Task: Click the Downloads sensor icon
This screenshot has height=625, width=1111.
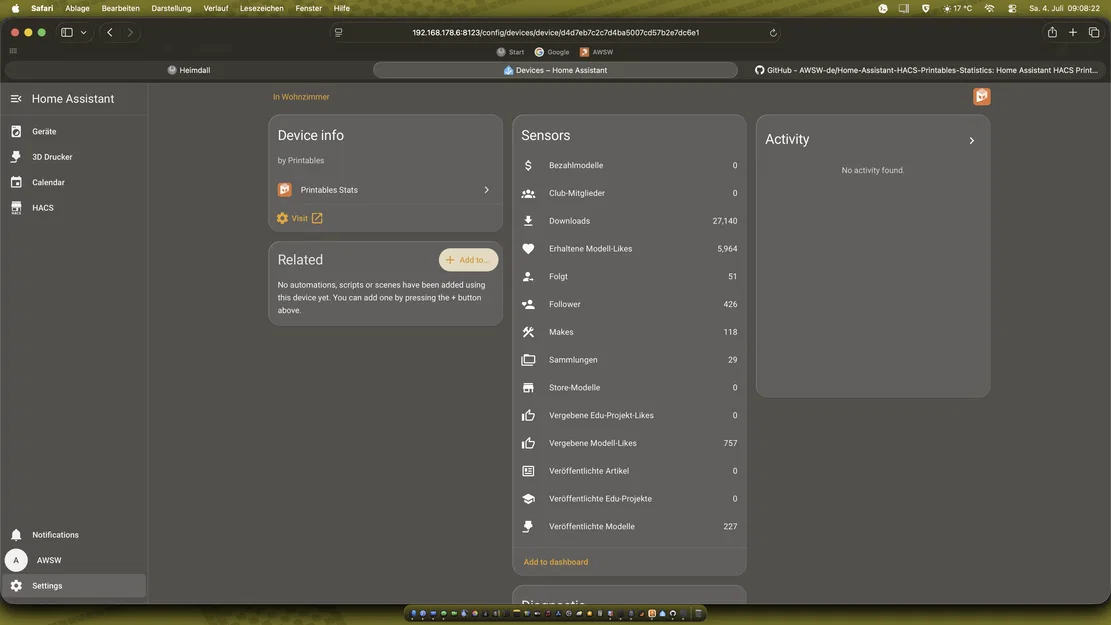Action: pyautogui.click(x=528, y=221)
